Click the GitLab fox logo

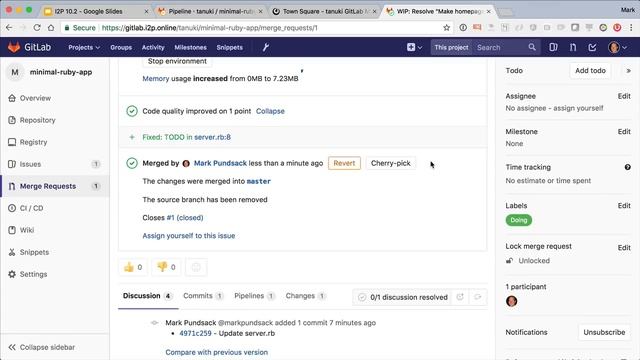pos(14,47)
